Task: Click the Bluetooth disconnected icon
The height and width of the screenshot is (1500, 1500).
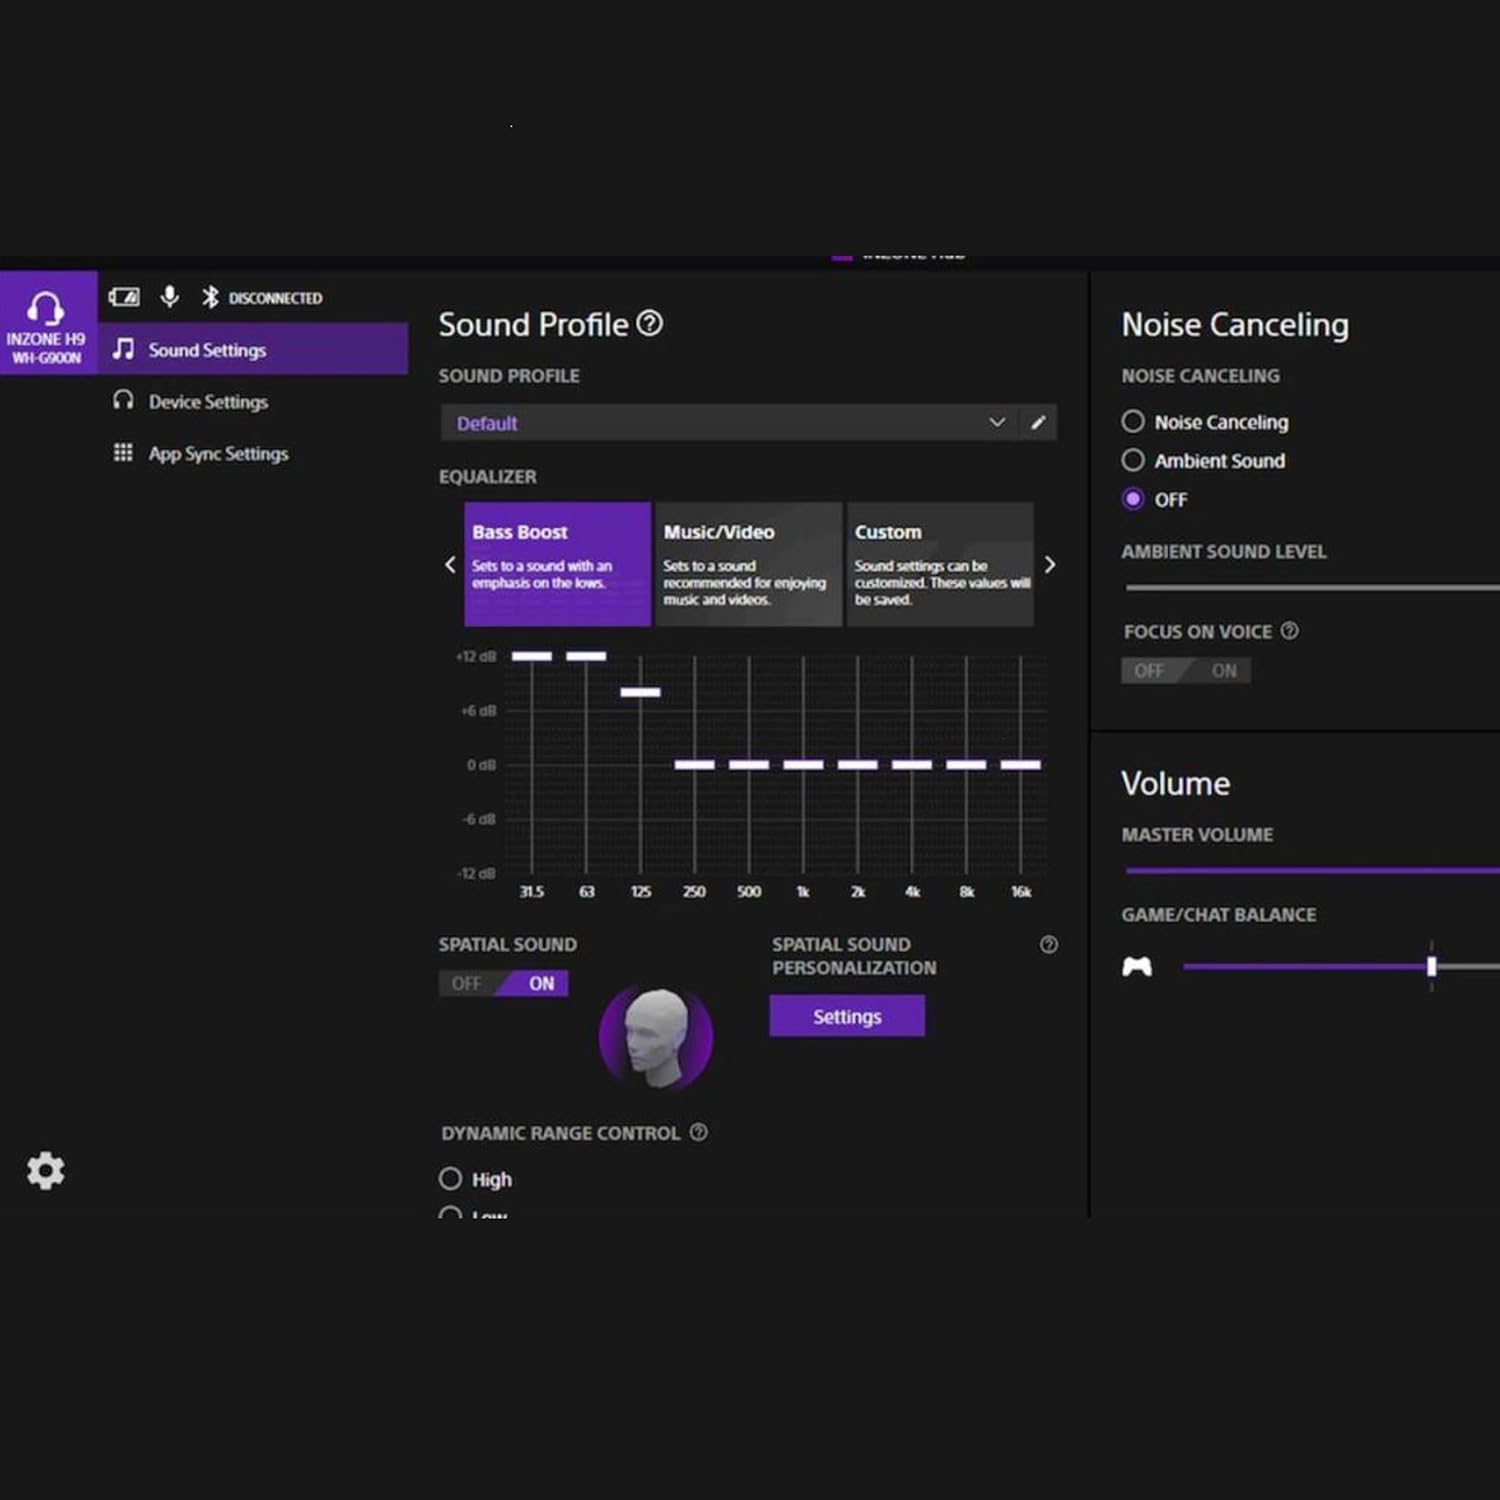Action: (x=210, y=297)
